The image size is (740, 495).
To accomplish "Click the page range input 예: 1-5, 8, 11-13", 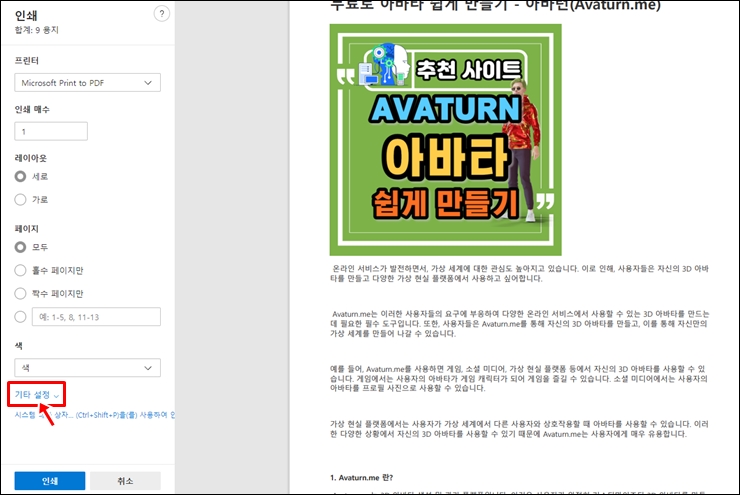I will (96, 317).
